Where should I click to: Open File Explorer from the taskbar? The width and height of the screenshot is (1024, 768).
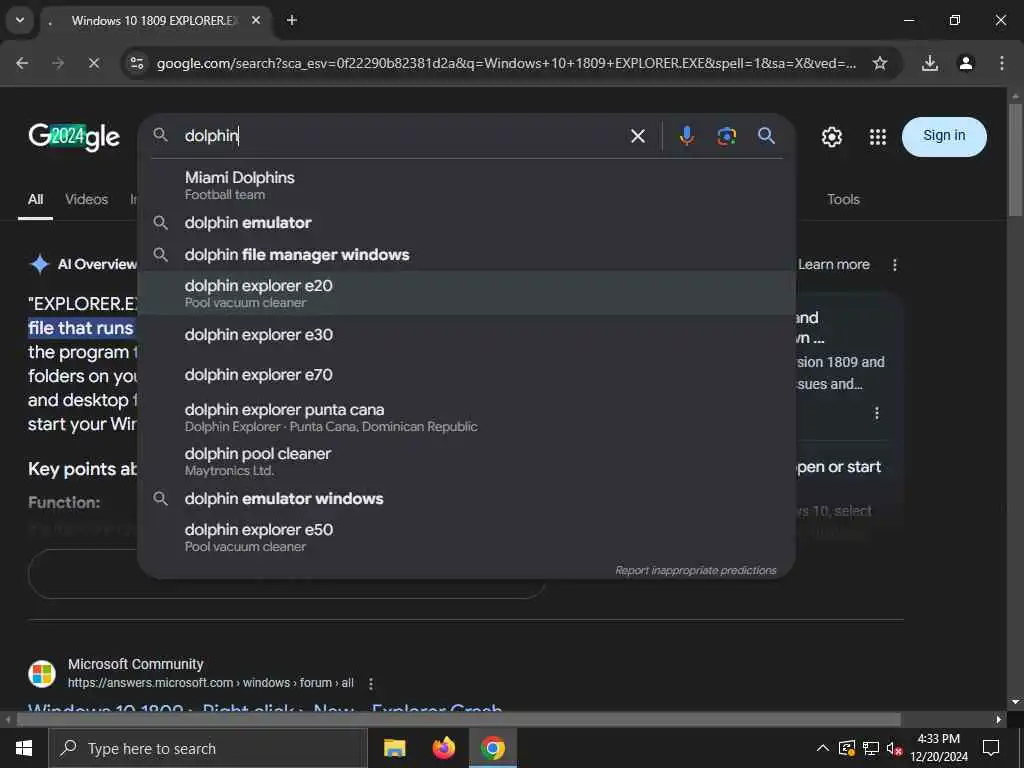point(394,748)
